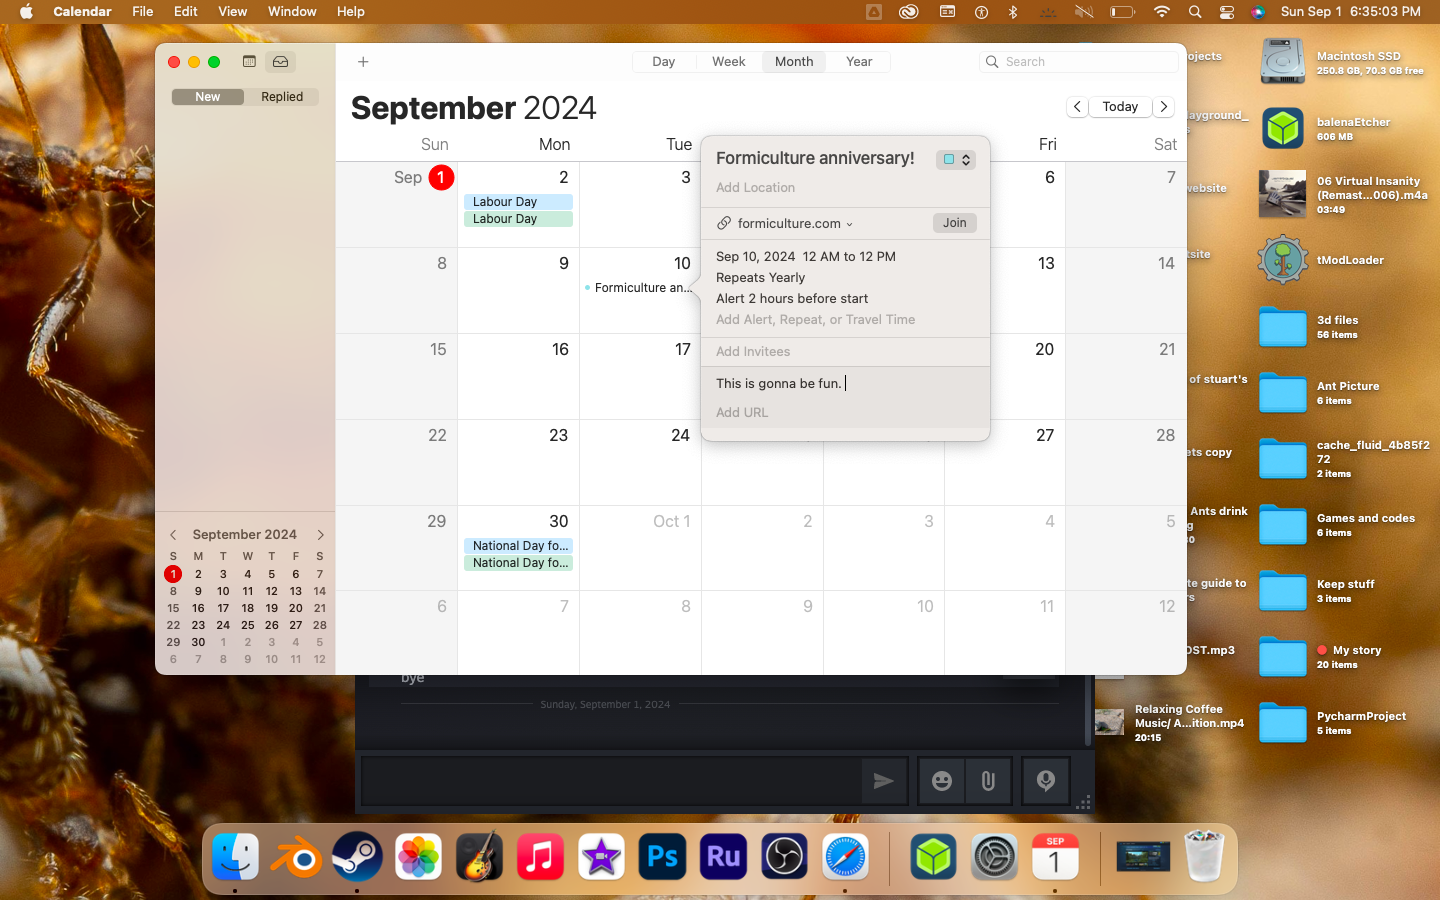Click the Steam chat message box
Viewport: 1440px width, 900px height.
point(612,781)
